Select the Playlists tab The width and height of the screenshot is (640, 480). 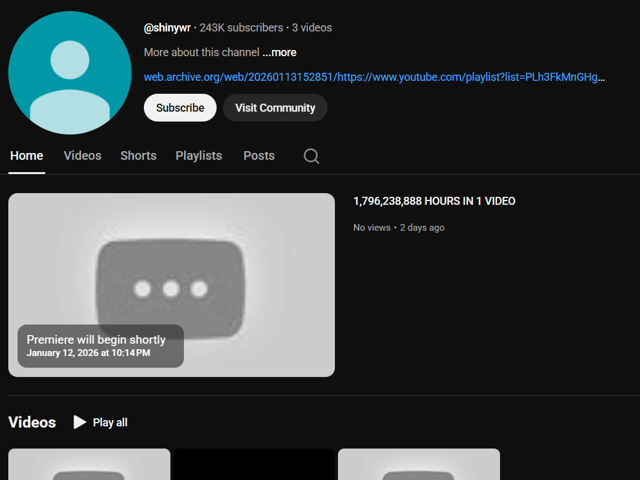click(x=199, y=156)
